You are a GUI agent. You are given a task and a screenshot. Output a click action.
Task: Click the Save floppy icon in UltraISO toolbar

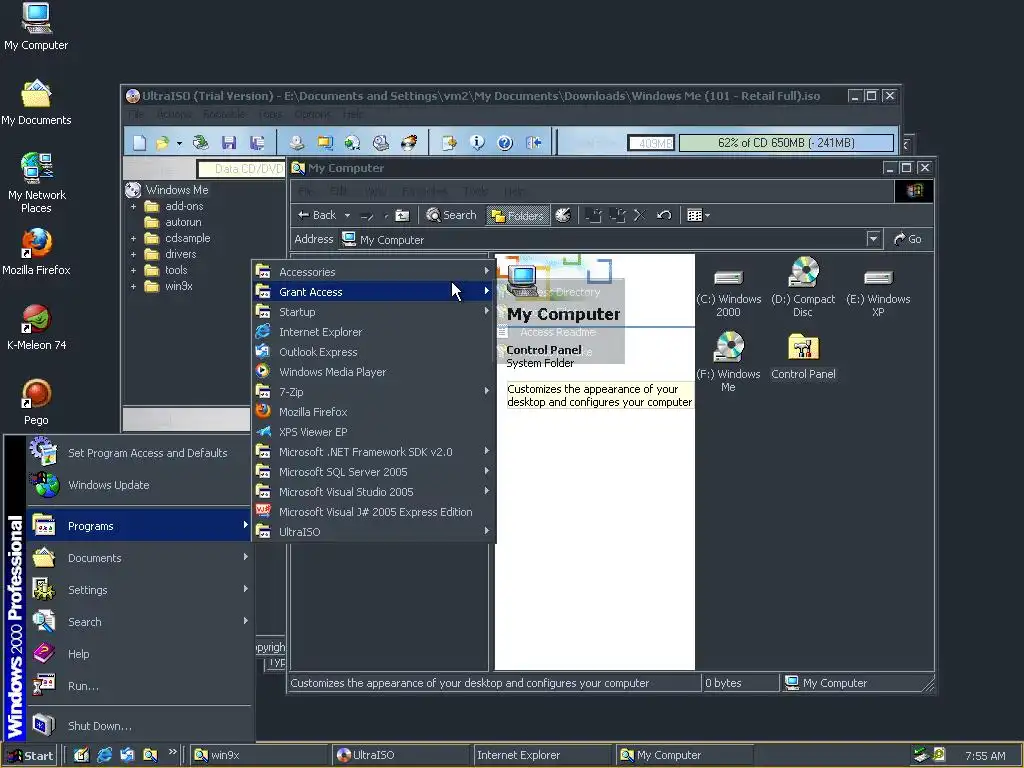tap(229, 142)
